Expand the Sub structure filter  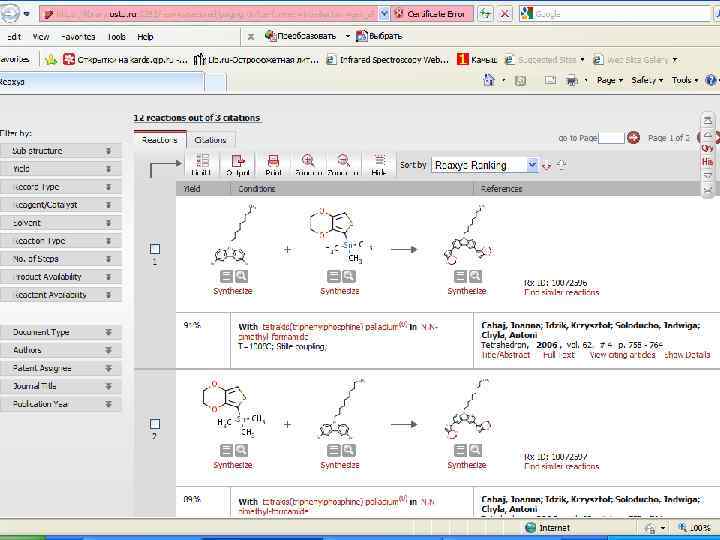(109, 151)
